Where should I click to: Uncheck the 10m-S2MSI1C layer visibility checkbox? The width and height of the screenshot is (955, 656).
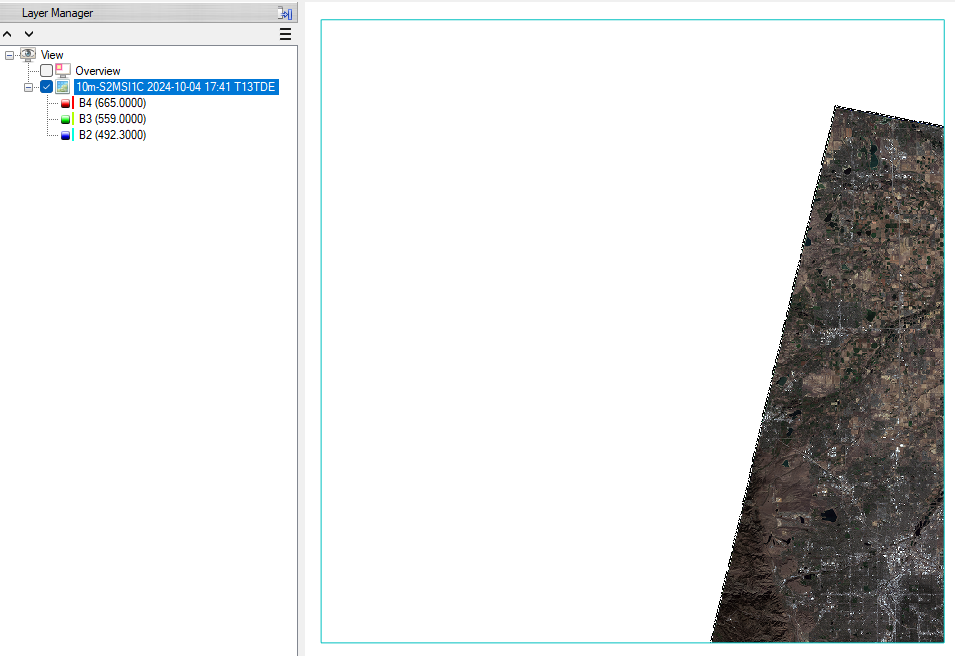click(x=46, y=87)
